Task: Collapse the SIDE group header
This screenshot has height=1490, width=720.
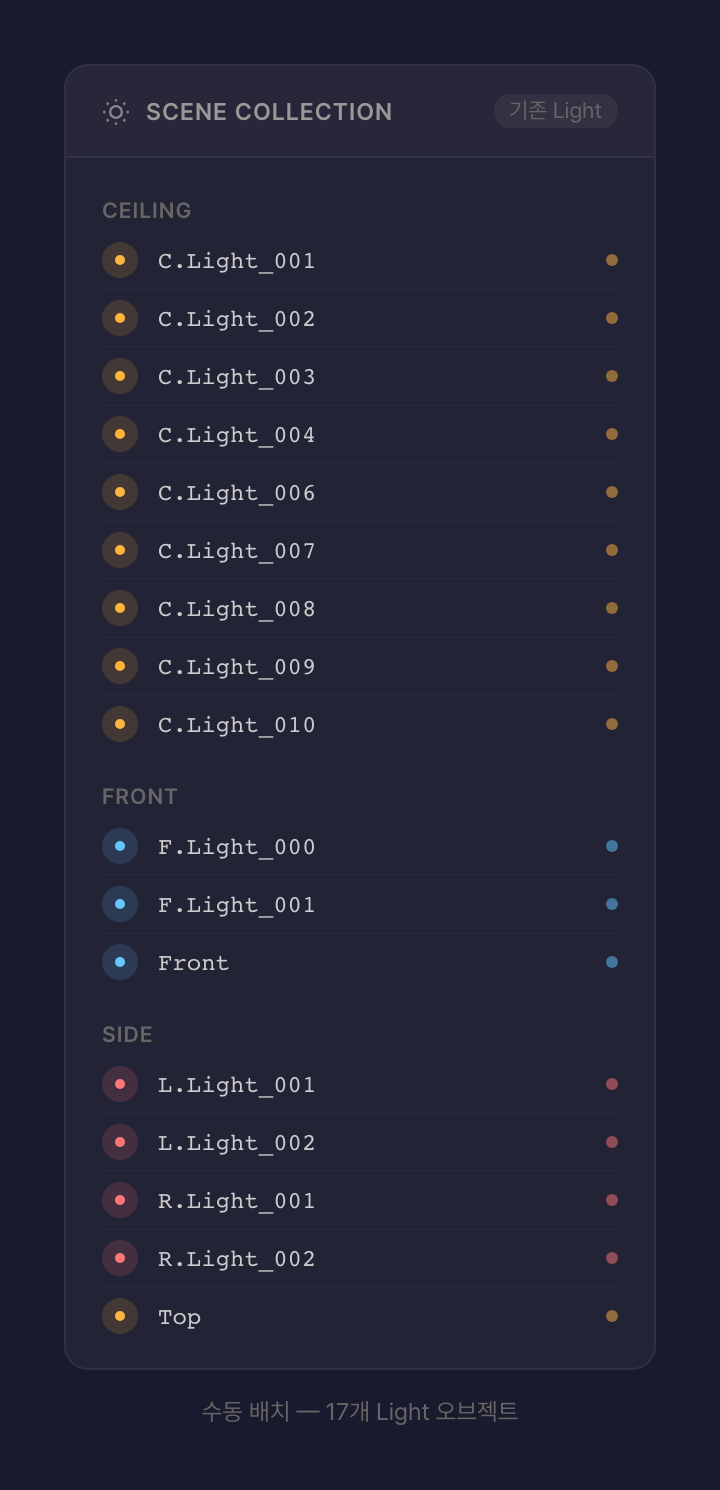Action: 127,1034
